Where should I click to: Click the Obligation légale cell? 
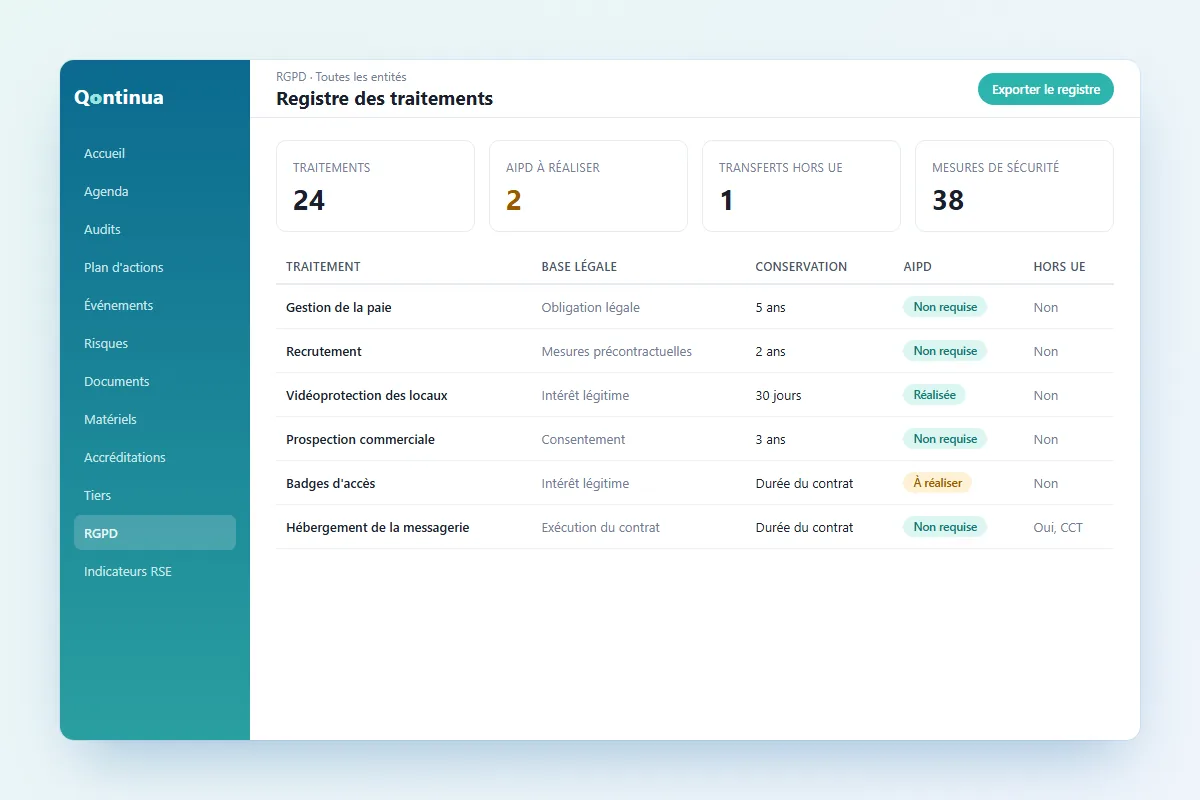(590, 307)
